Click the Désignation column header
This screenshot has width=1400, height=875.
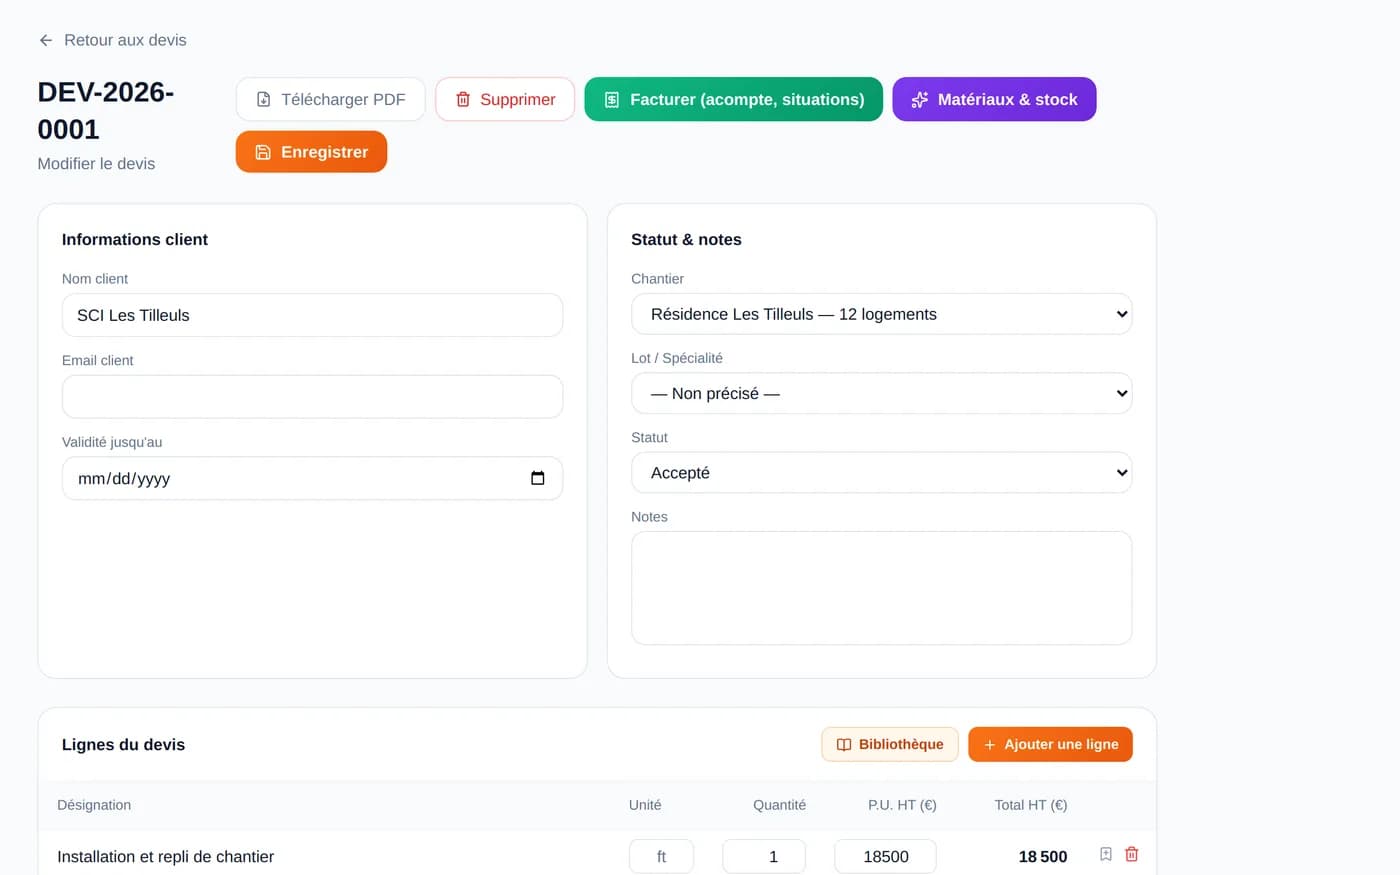pyautogui.click(x=94, y=805)
